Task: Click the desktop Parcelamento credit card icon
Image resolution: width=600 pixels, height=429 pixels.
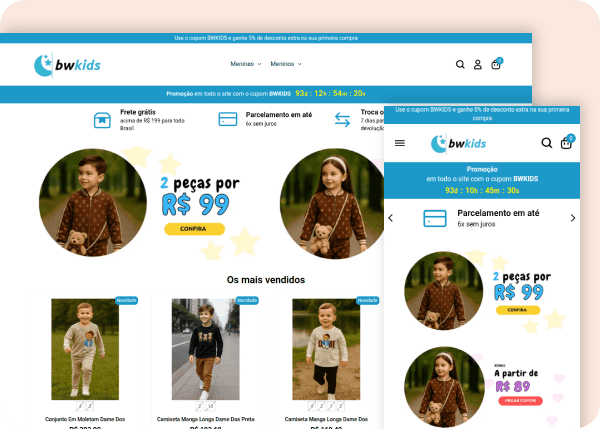Action: click(x=228, y=120)
